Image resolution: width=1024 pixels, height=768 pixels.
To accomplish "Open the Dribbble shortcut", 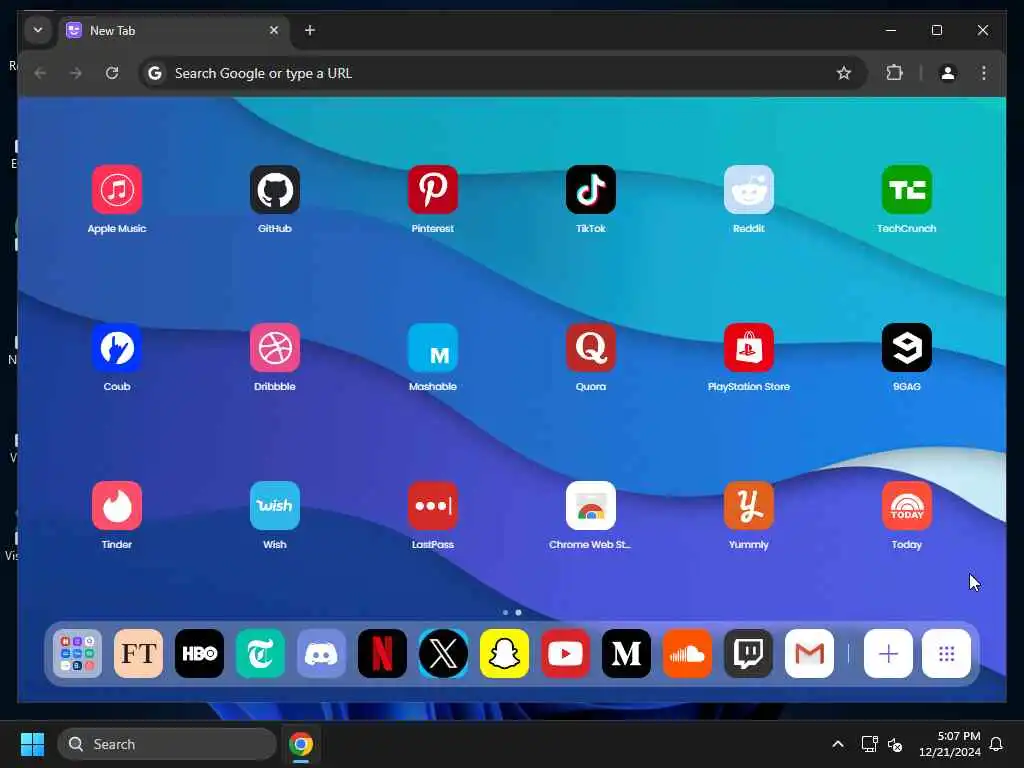I will 275,348.
